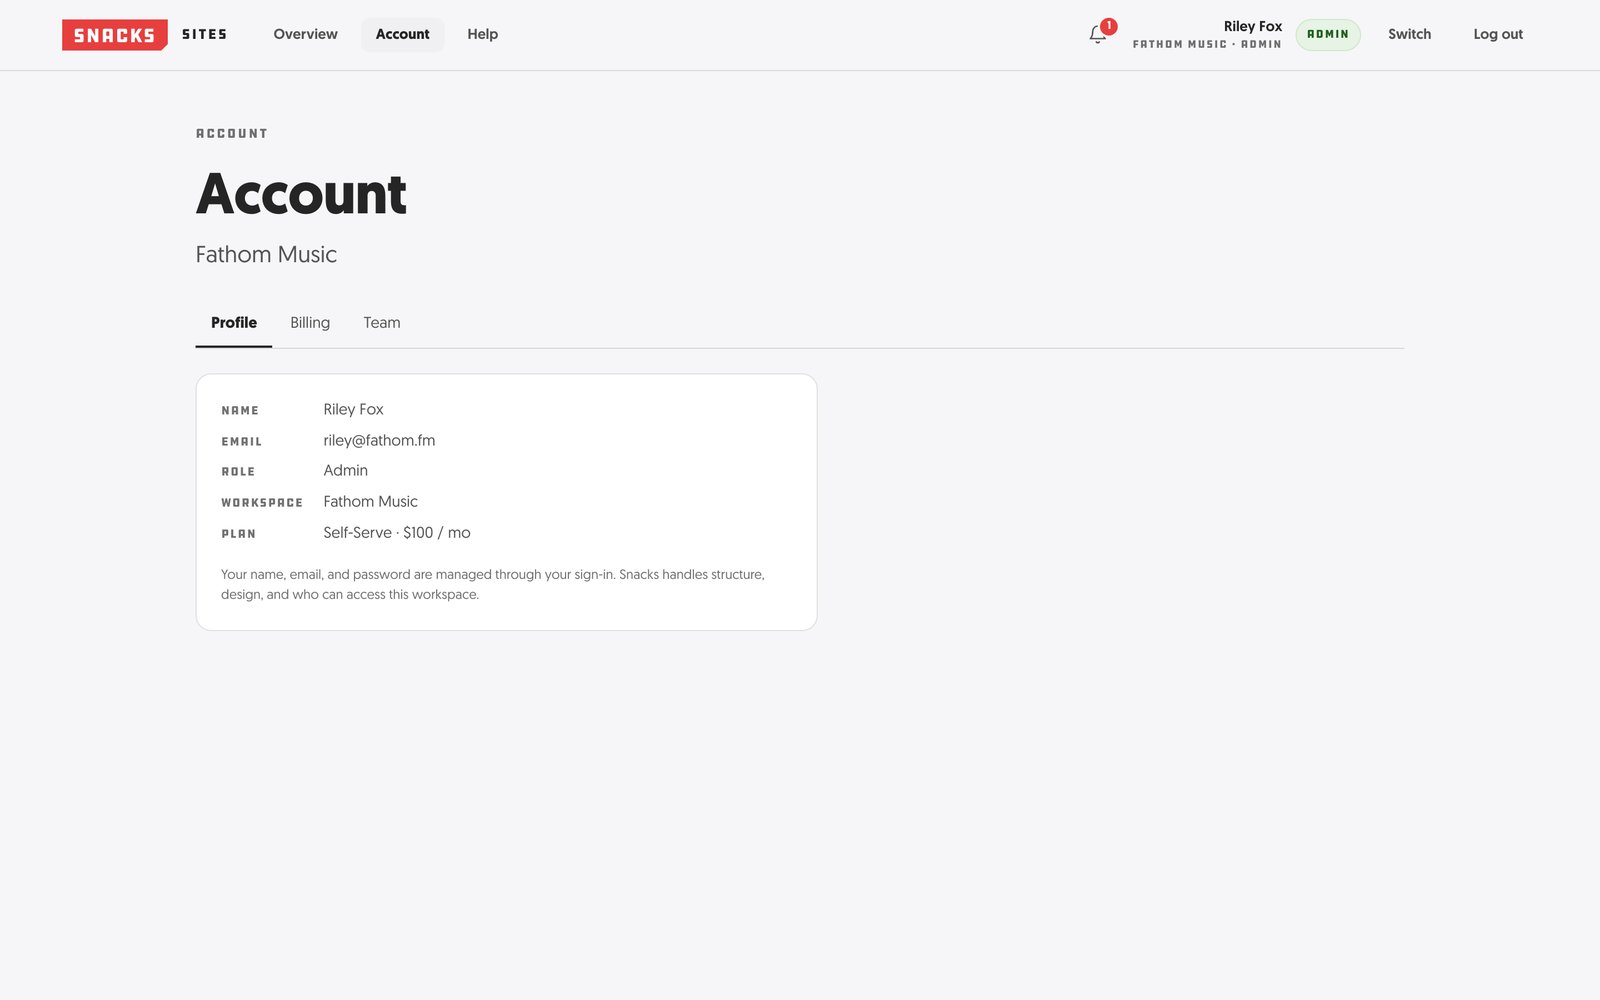Click the FATHOM MUSIC · ADMIN header caption

(1206, 44)
